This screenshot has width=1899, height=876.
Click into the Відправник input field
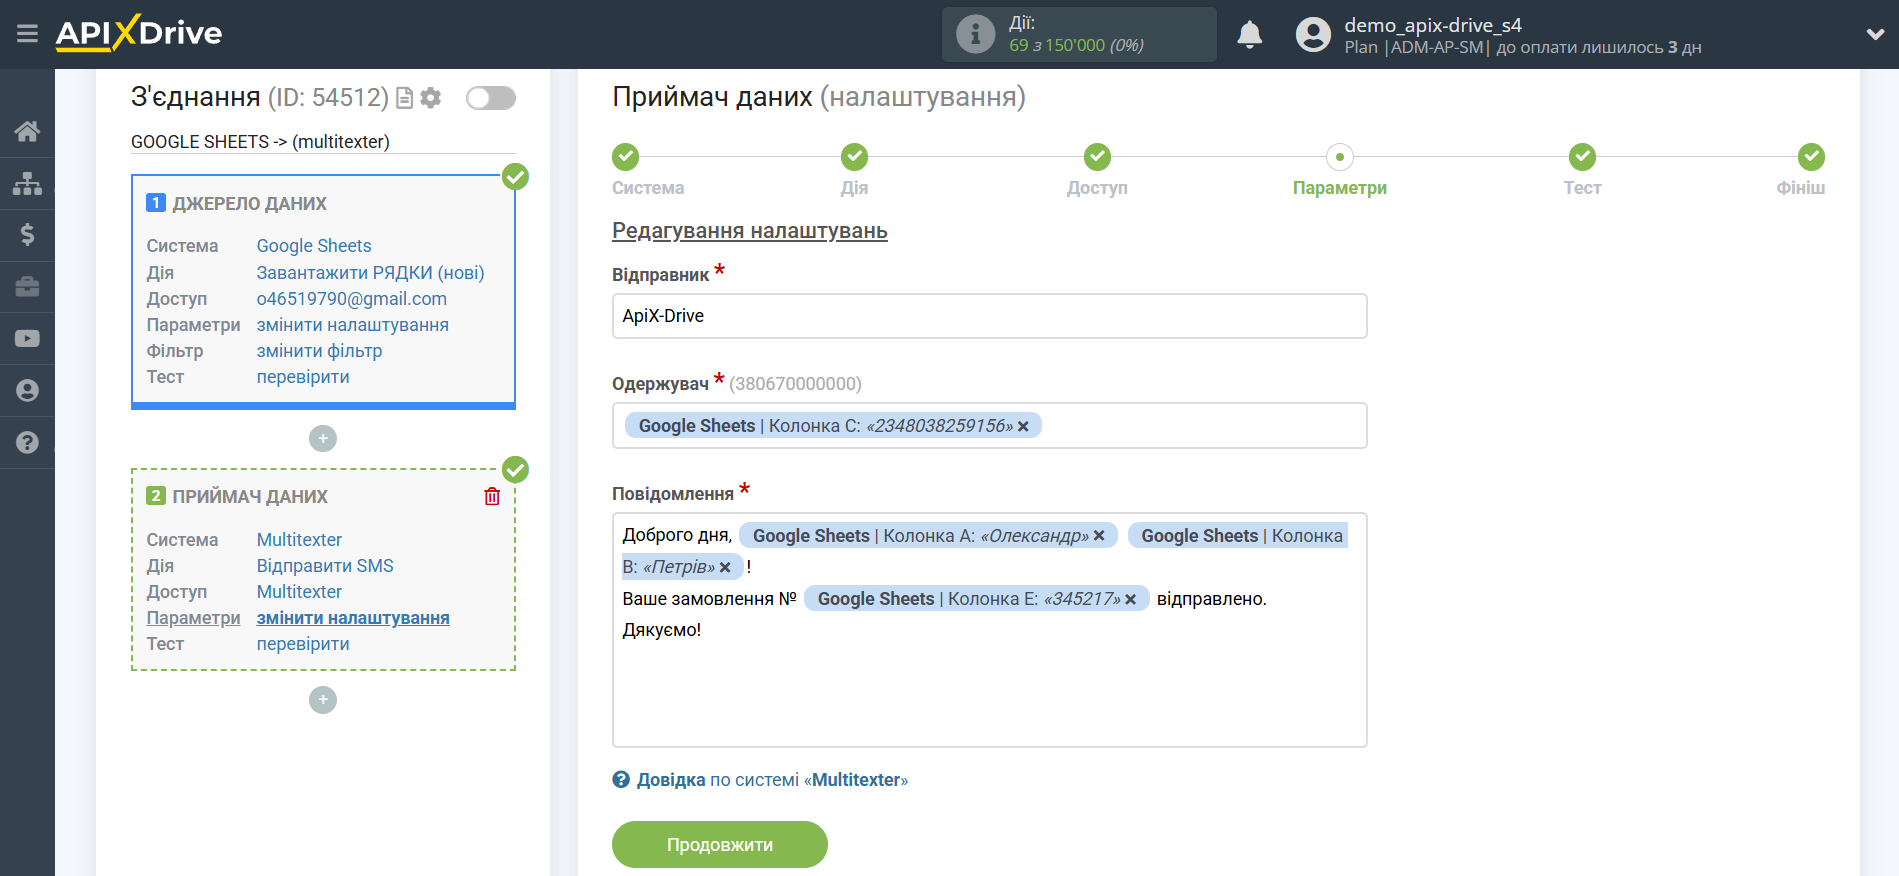click(989, 316)
